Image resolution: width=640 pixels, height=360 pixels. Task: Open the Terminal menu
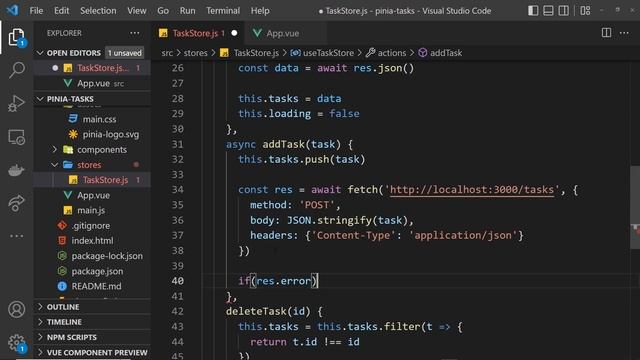pyautogui.click(x=222, y=11)
